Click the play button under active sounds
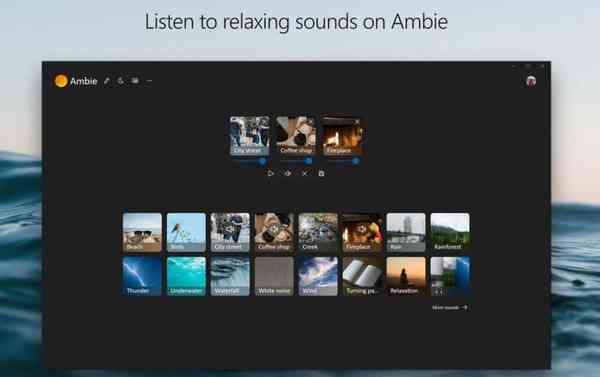 click(271, 173)
